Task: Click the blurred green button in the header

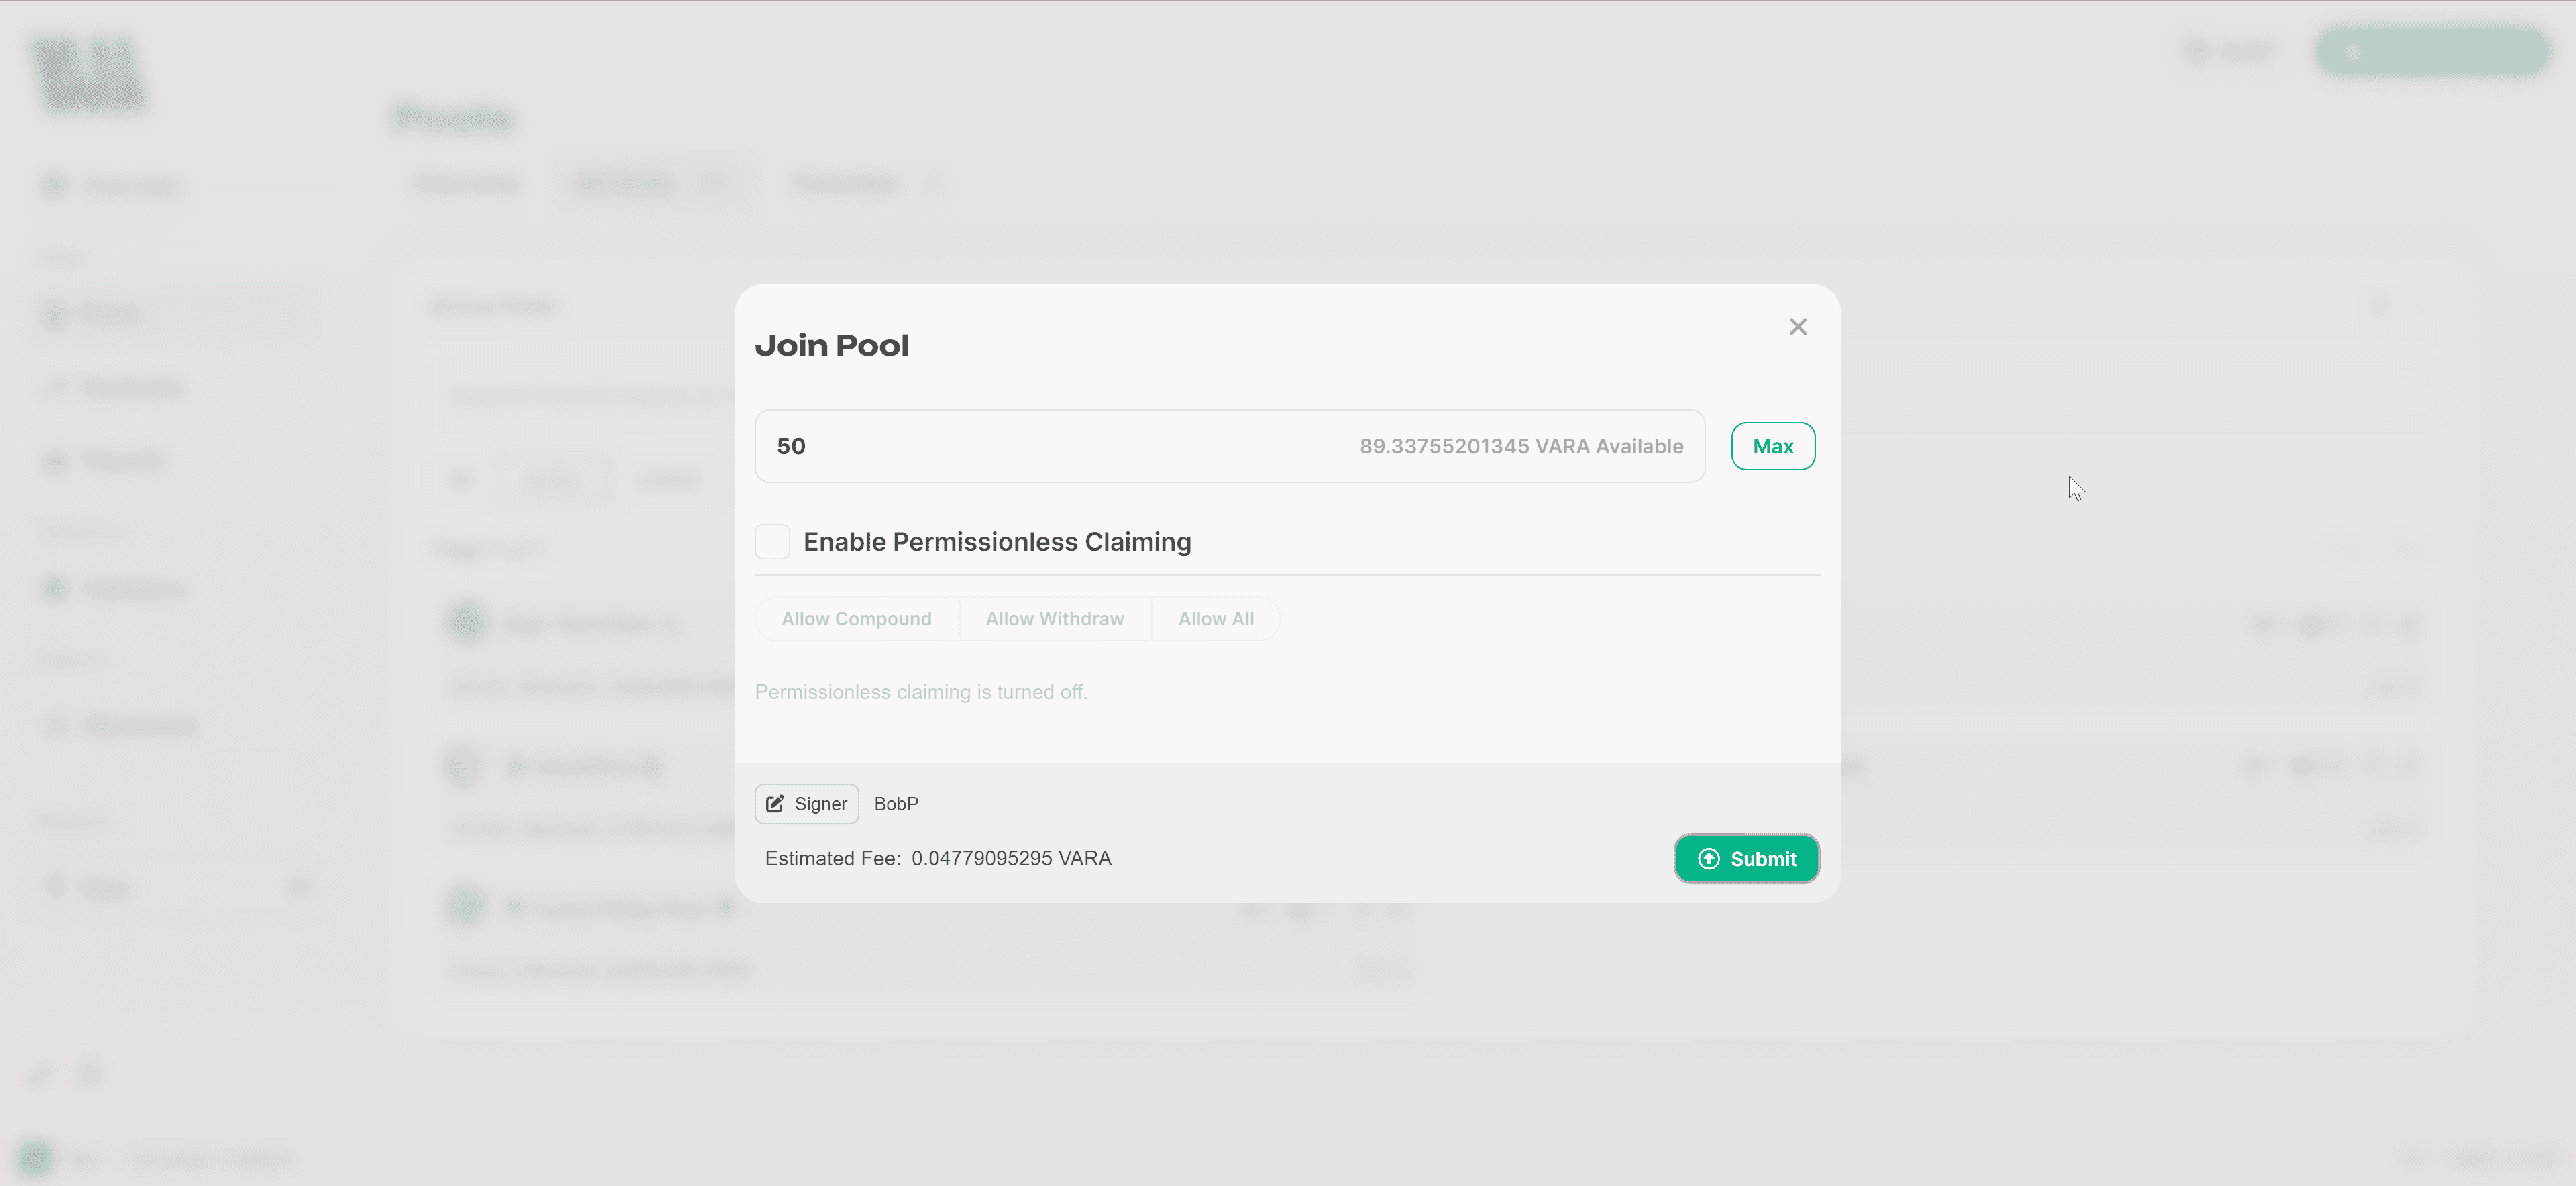Action: pos(2432,52)
